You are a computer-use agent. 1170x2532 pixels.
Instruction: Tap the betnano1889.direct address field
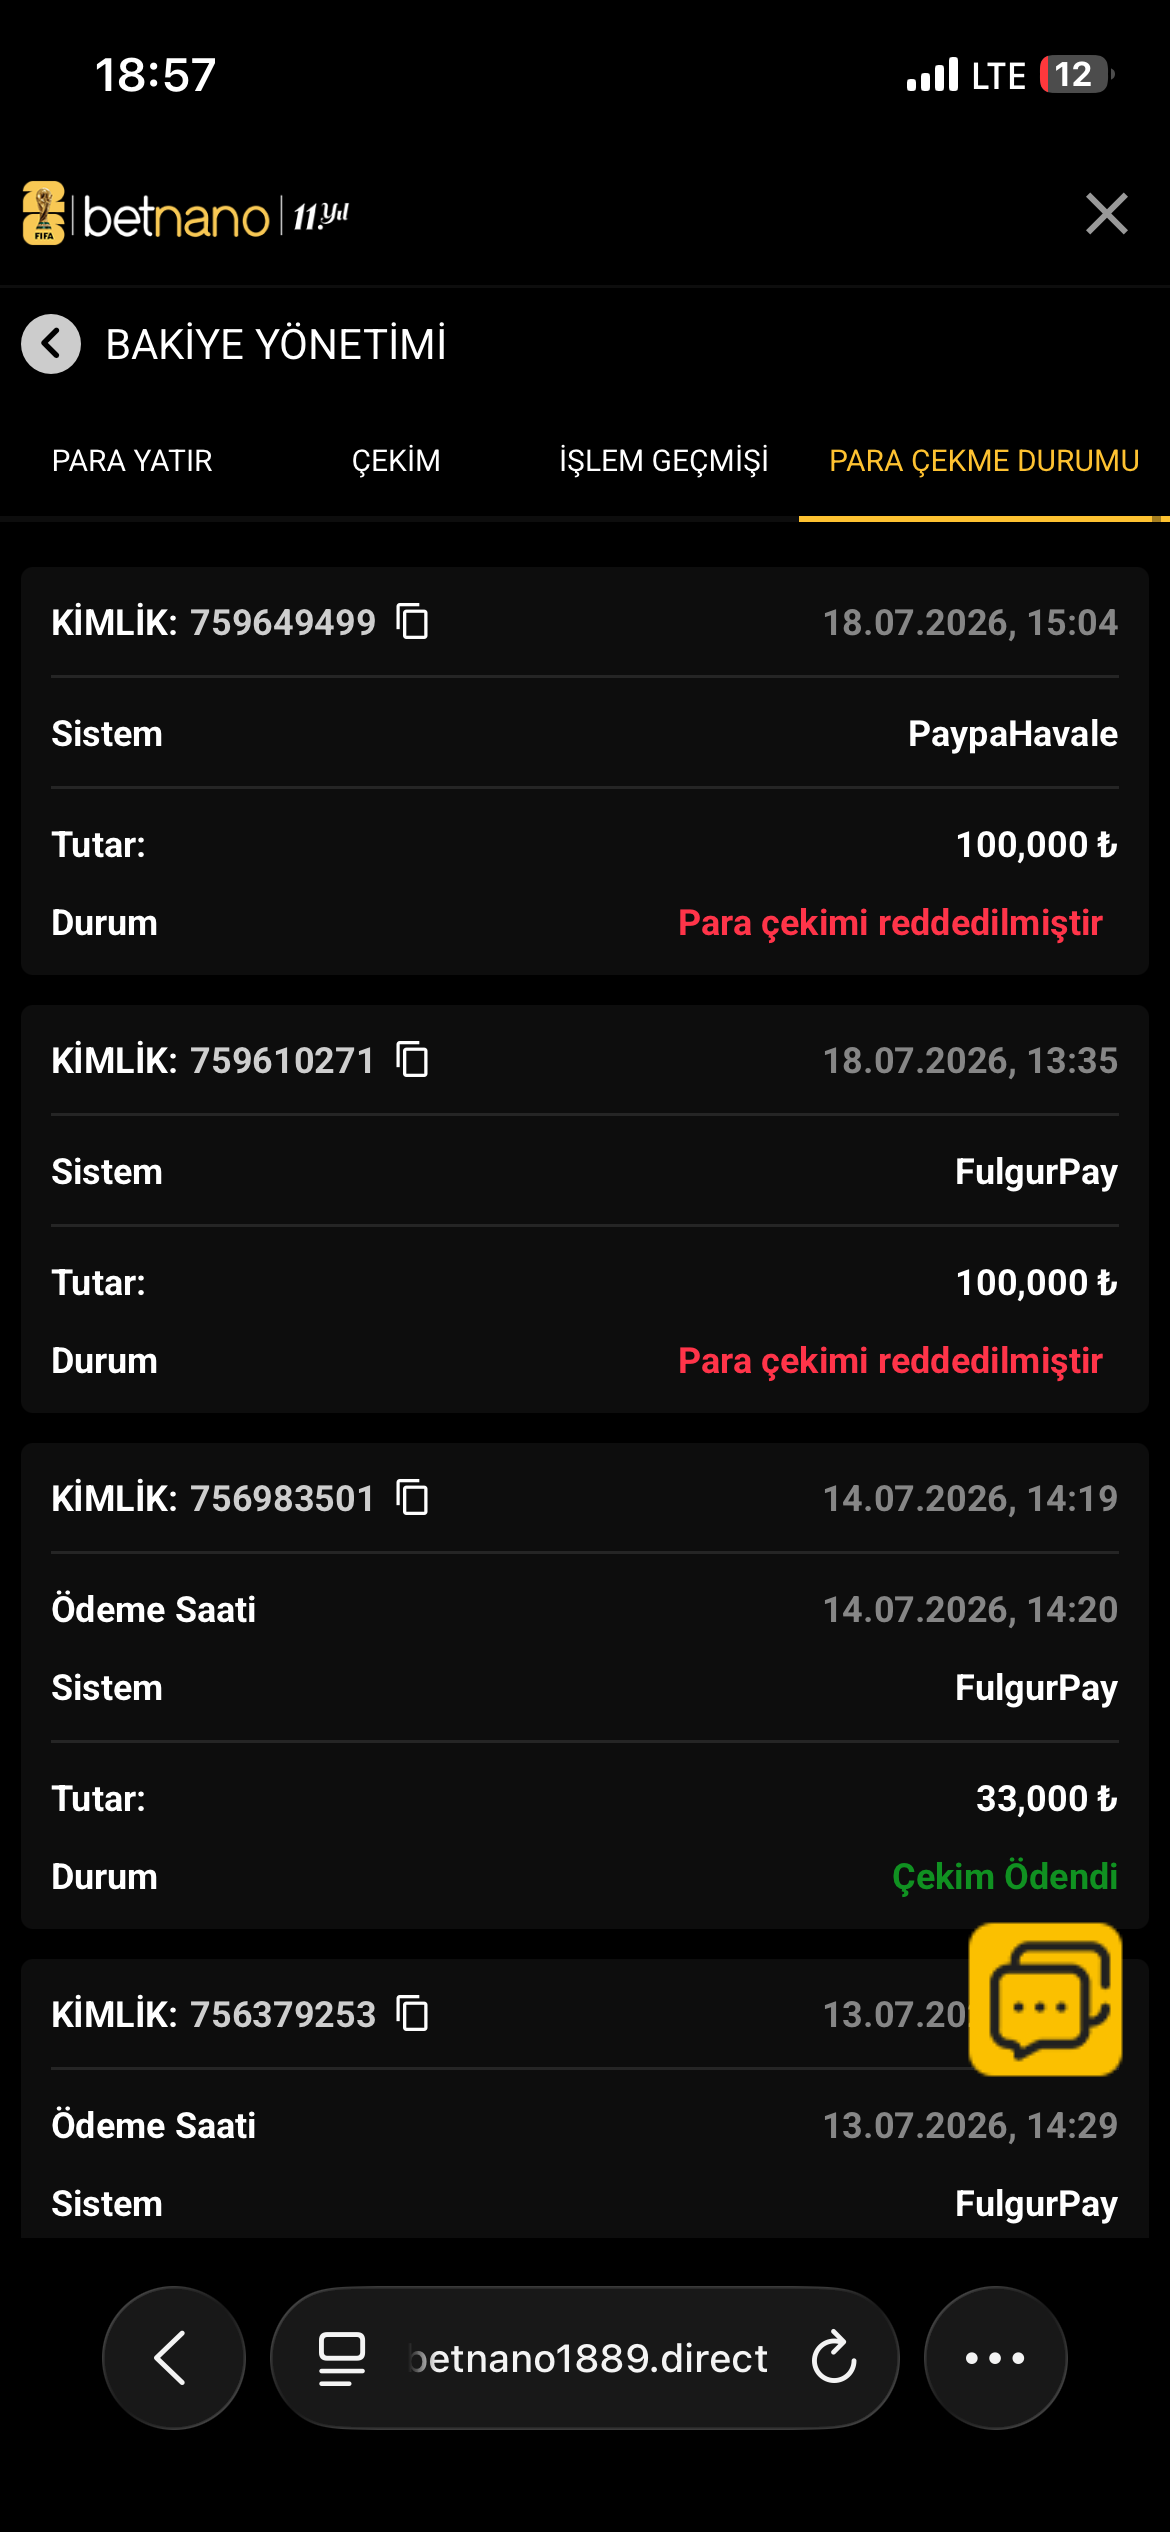coord(588,2358)
